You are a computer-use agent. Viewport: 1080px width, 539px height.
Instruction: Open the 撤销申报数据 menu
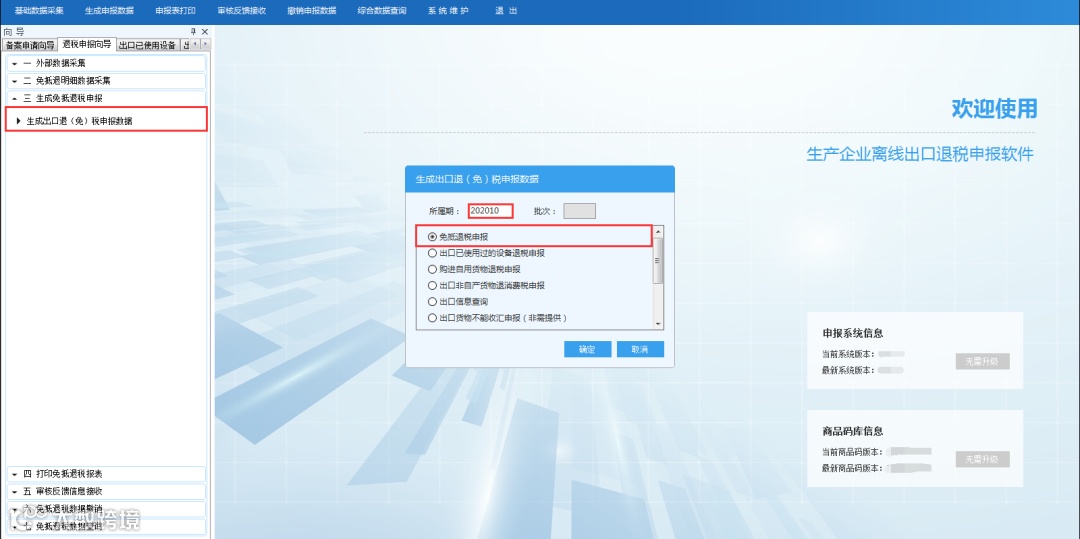click(312, 11)
